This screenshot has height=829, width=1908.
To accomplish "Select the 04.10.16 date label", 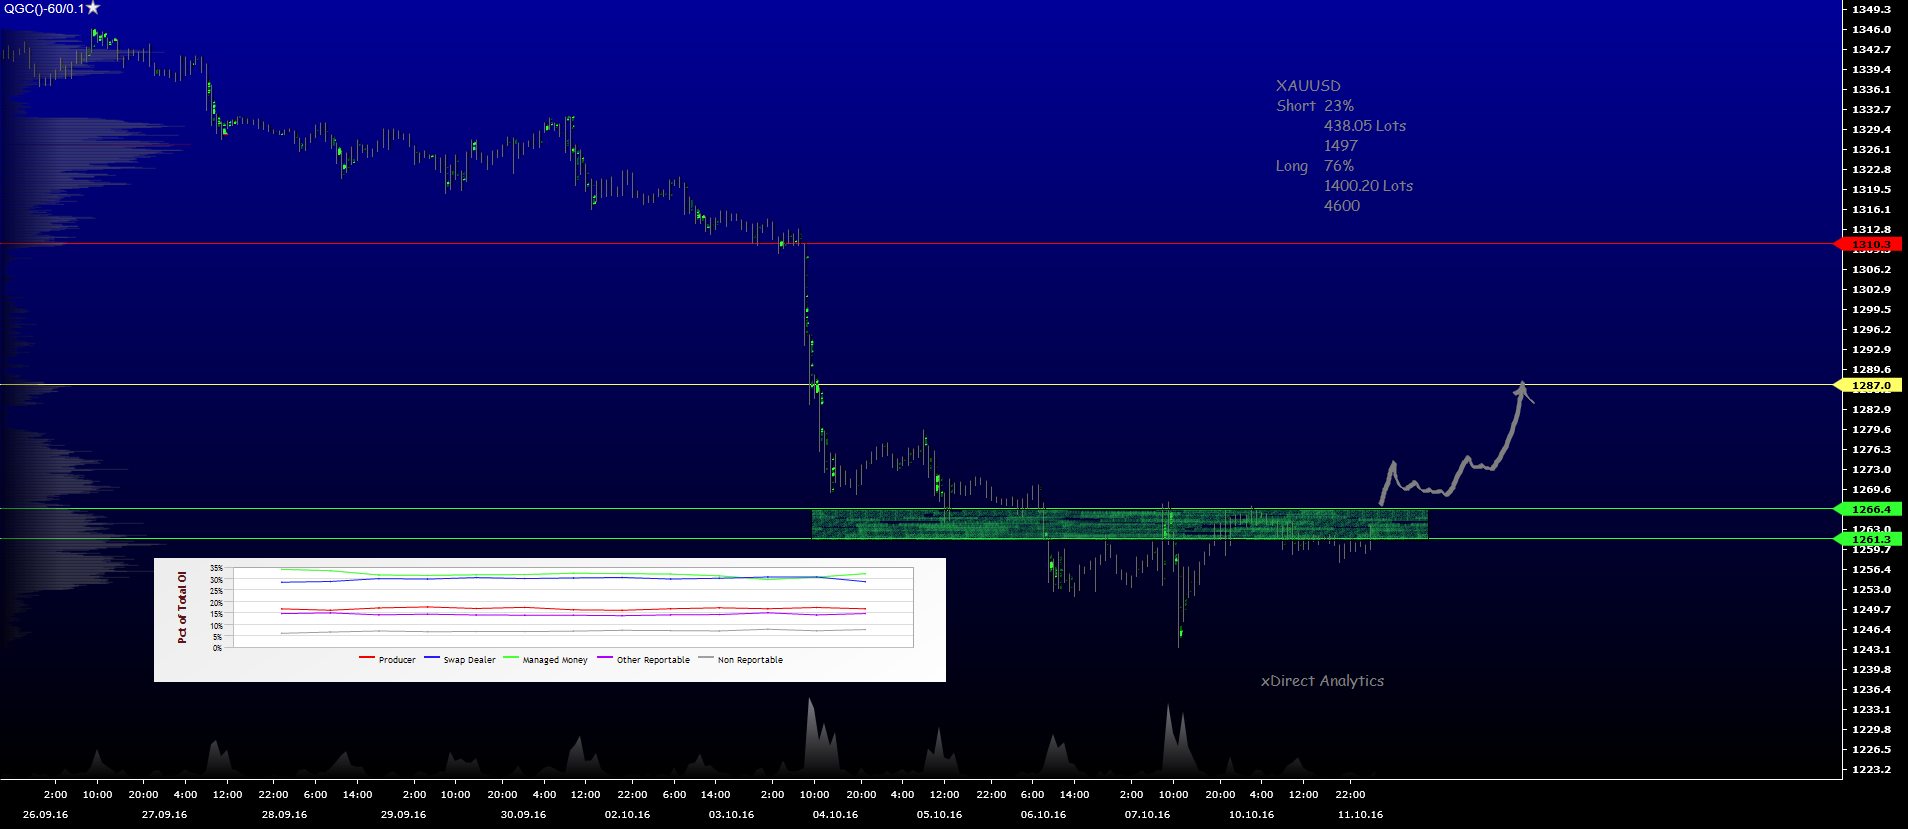I will click(835, 814).
